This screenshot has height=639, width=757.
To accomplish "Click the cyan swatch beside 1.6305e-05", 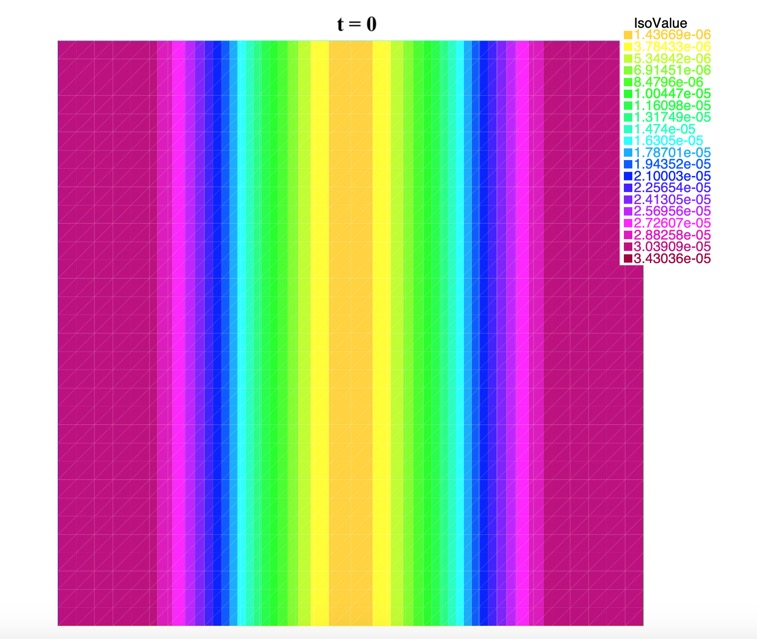I will click(628, 141).
